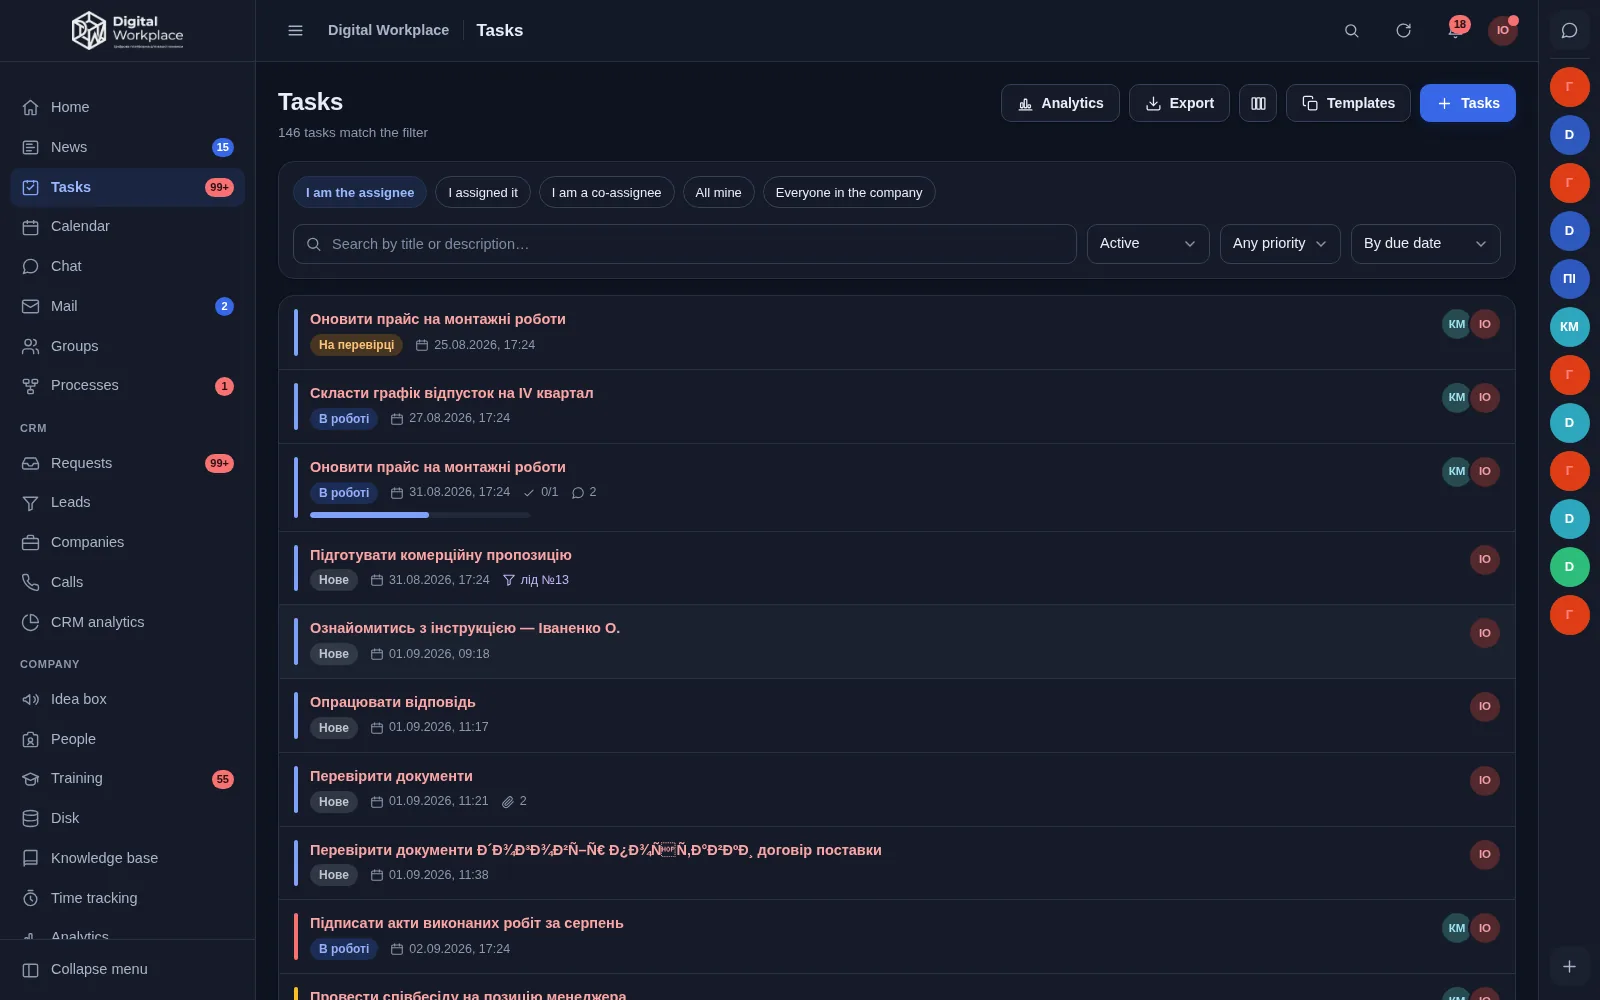
Task: Select 'I am the assignee' filter
Action: point(360,192)
